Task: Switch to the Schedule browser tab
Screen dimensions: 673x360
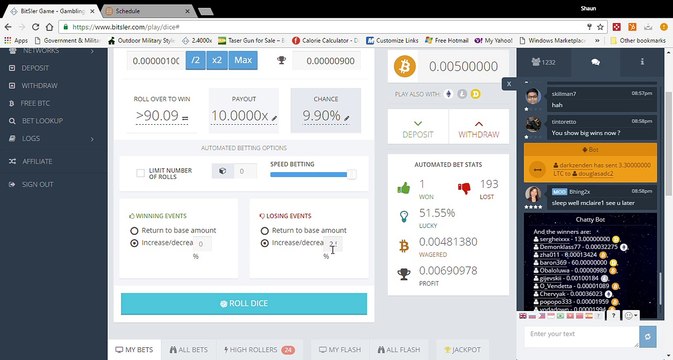Action: [x=148, y=11]
